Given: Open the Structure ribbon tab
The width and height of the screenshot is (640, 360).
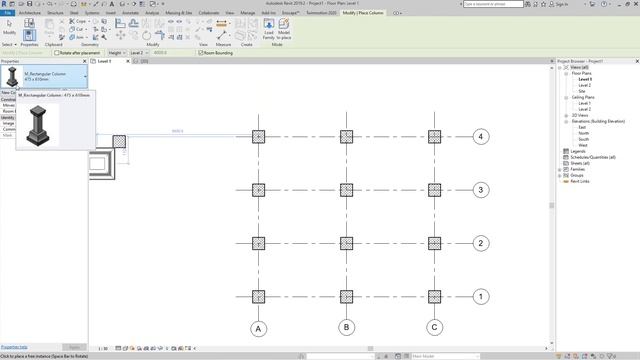Looking at the screenshot, I should 55,13.
